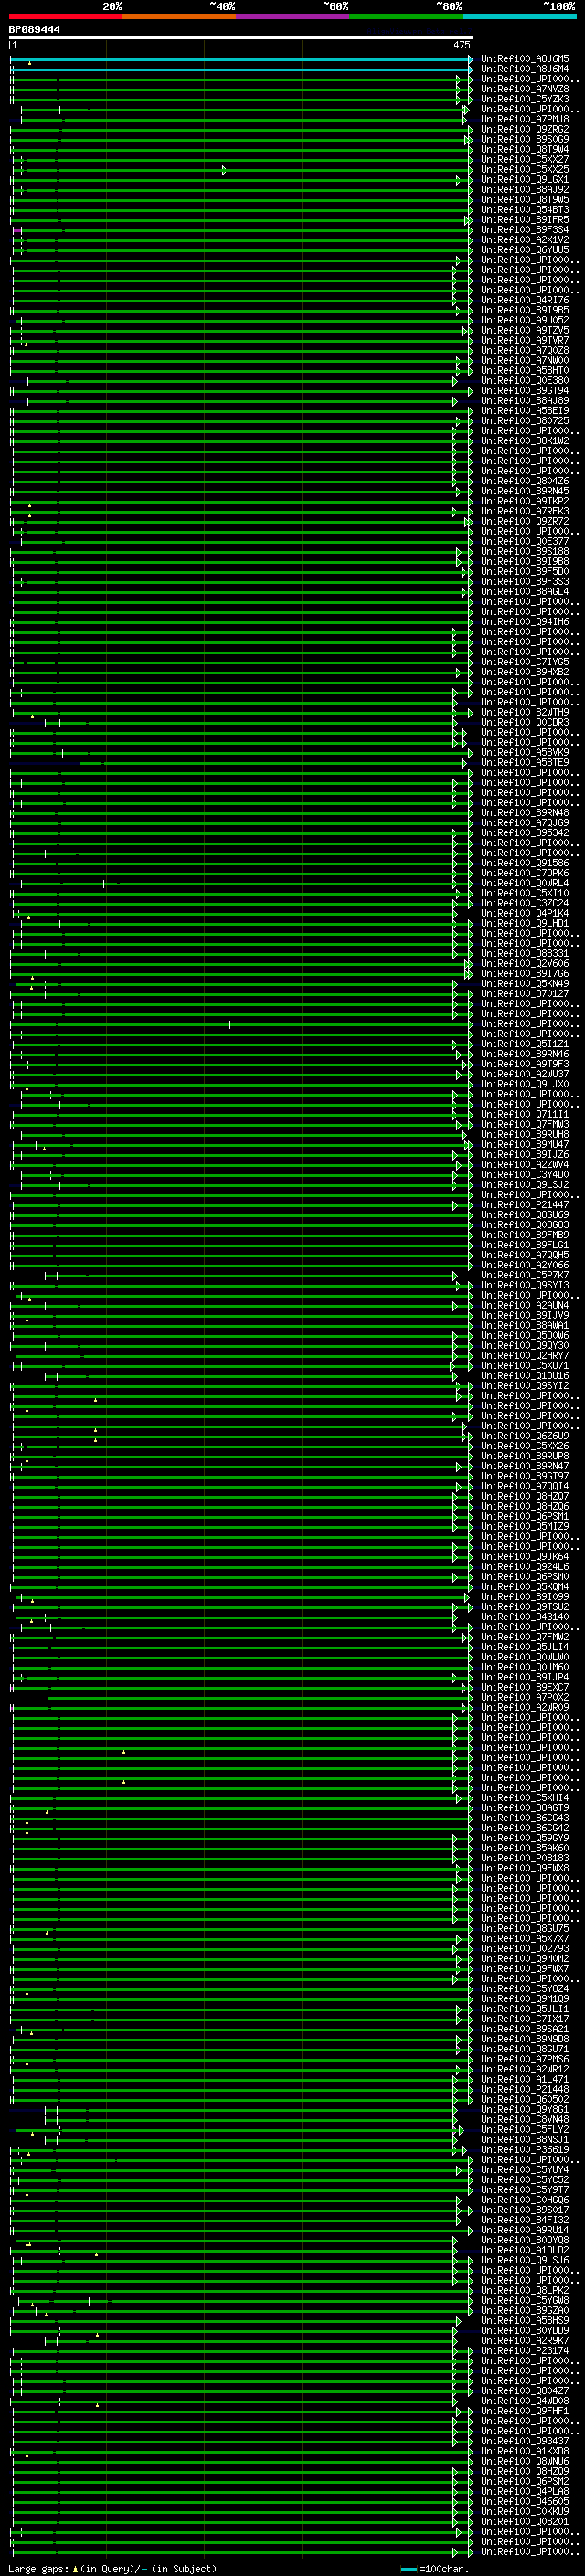This screenshot has height=2576, width=585.
Task: Click hit label UniRef100_Q9ZRG2
Action: coord(525,129)
